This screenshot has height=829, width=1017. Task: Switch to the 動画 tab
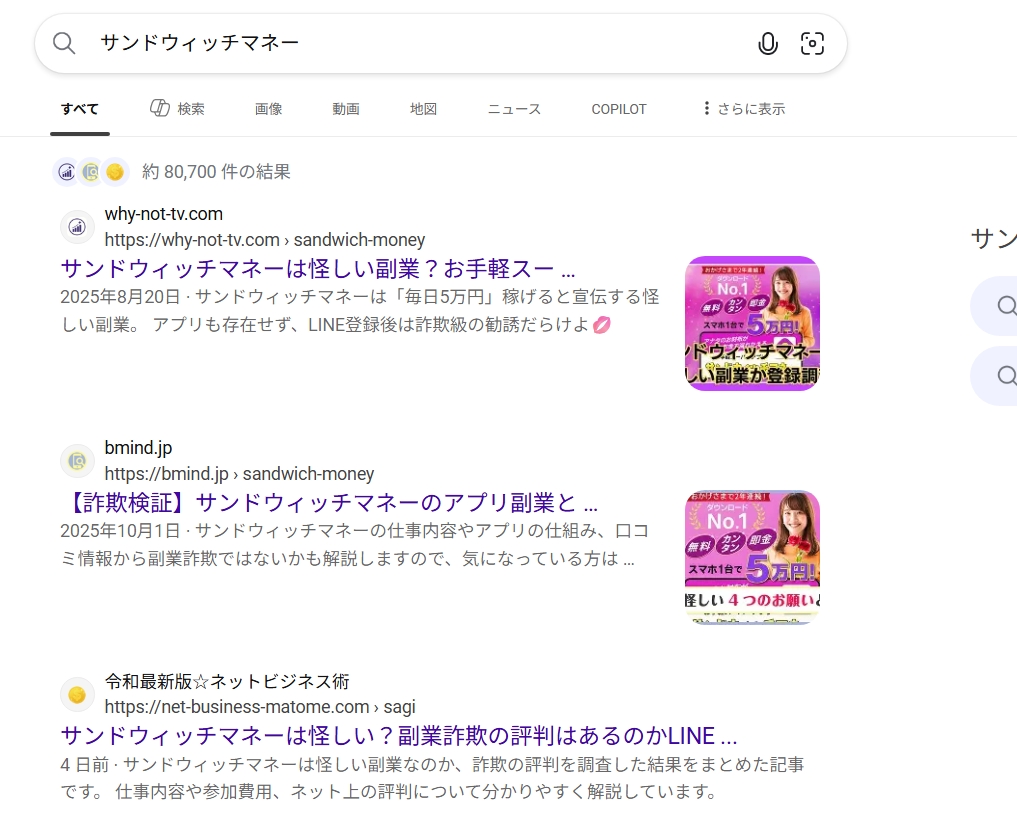(x=346, y=109)
